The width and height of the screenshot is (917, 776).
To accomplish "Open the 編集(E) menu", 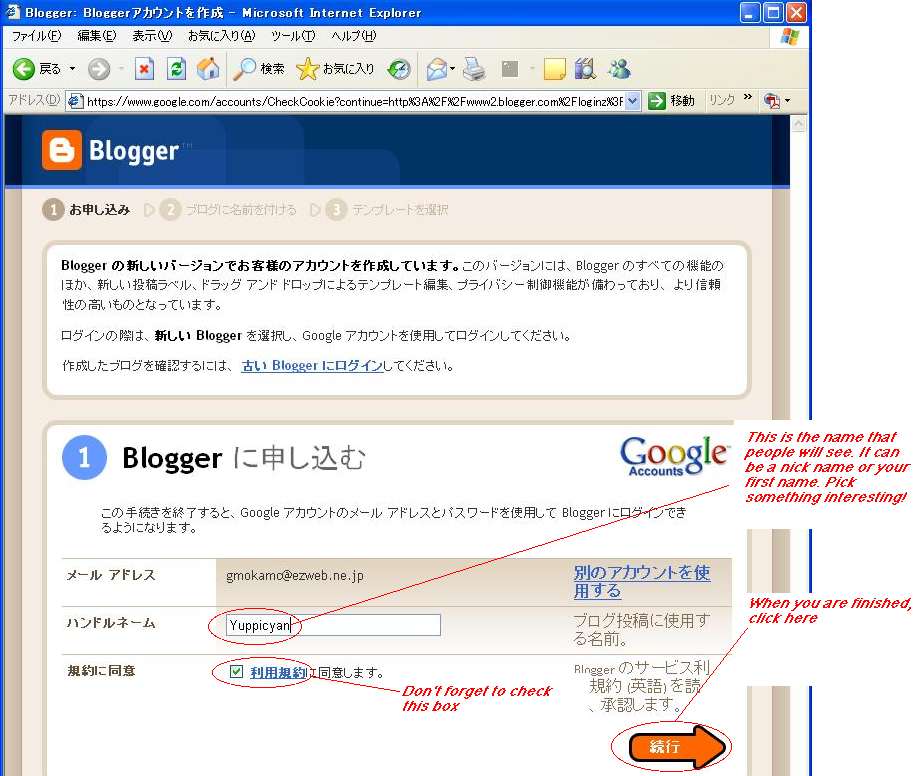I will [x=97, y=36].
